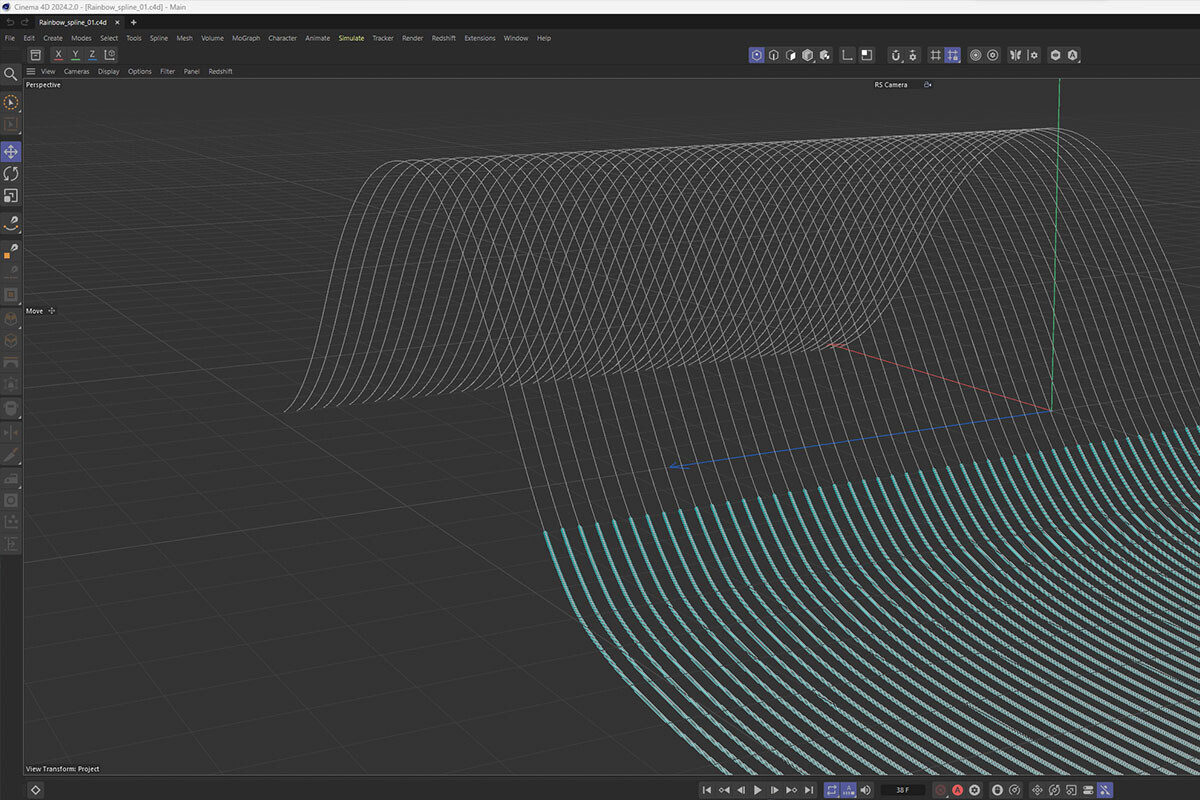Add a new project tab with plus
The image size is (1200, 800).
[133, 22]
